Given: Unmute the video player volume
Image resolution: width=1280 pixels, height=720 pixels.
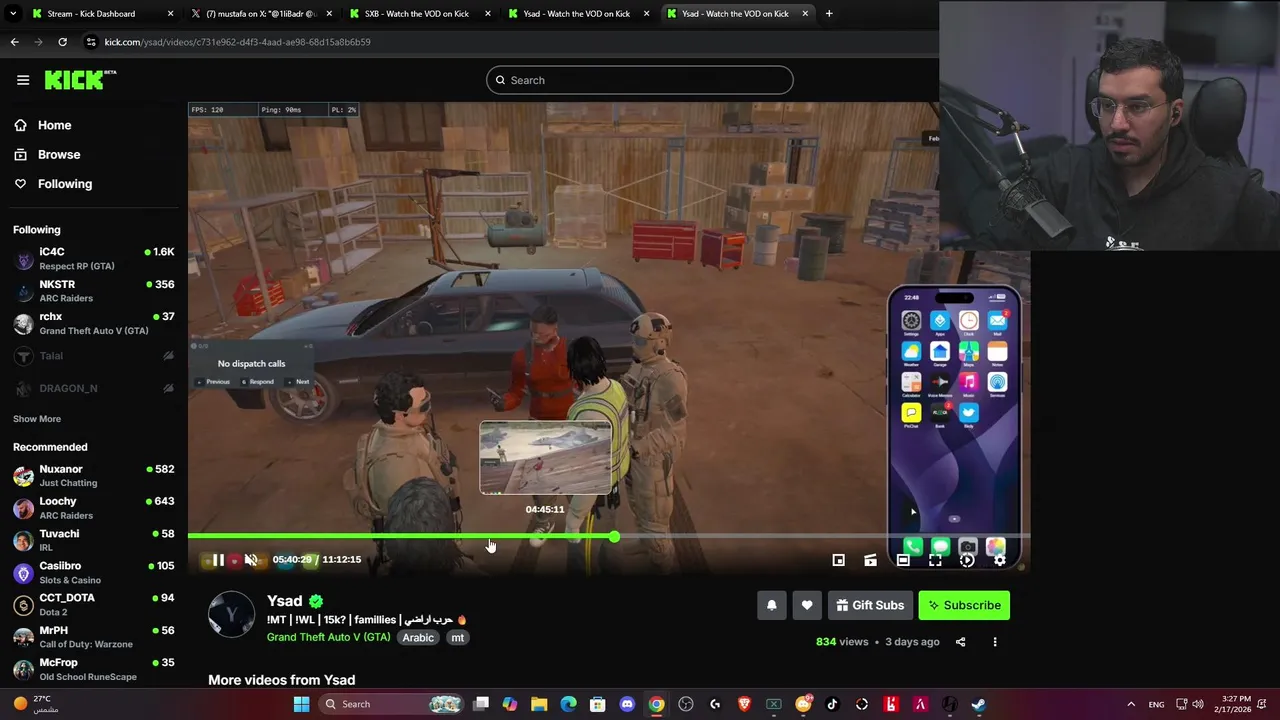Looking at the screenshot, I should point(251,560).
